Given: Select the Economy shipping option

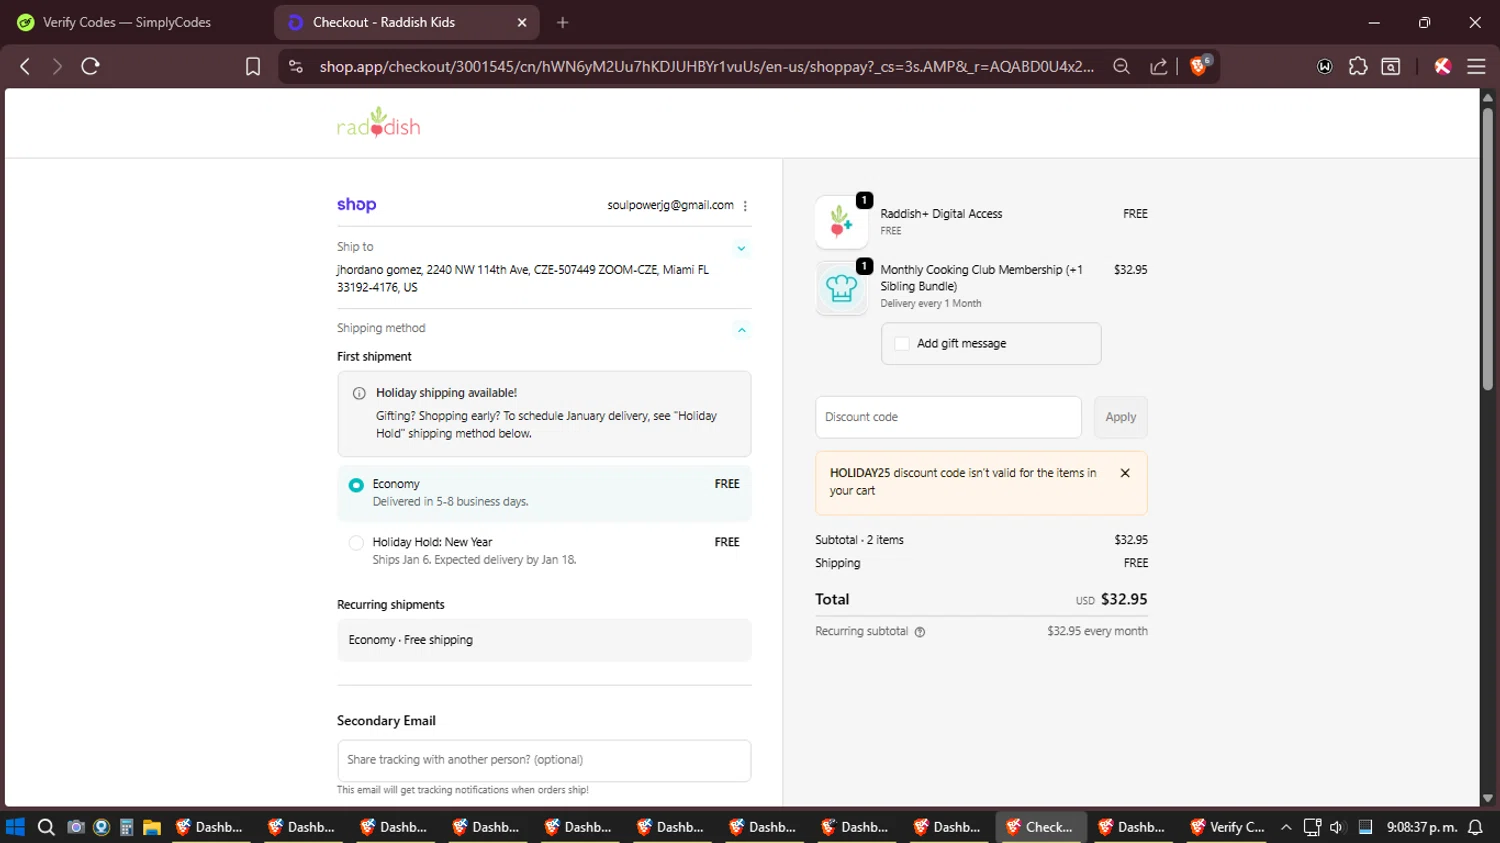Looking at the screenshot, I should click(x=356, y=485).
